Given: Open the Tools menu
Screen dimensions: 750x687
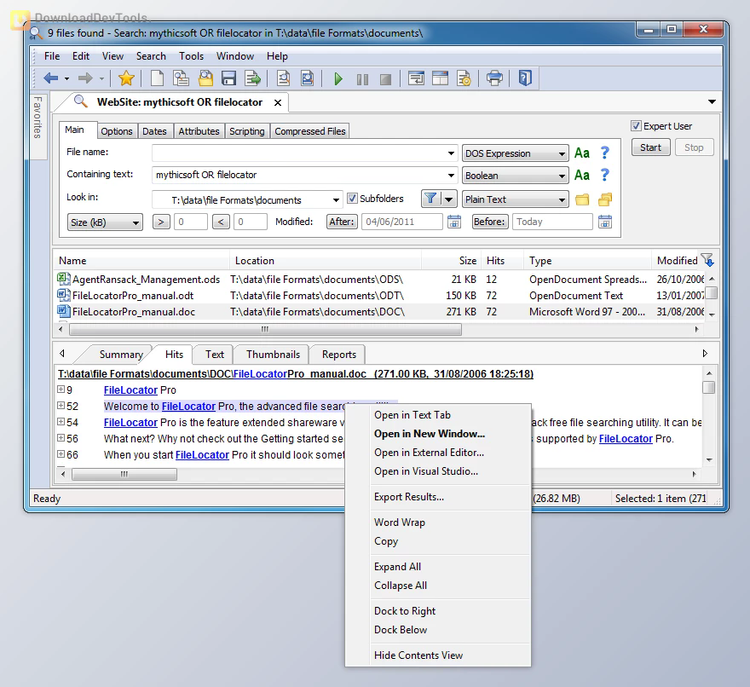Looking at the screenshot, I should click(191, 56).
